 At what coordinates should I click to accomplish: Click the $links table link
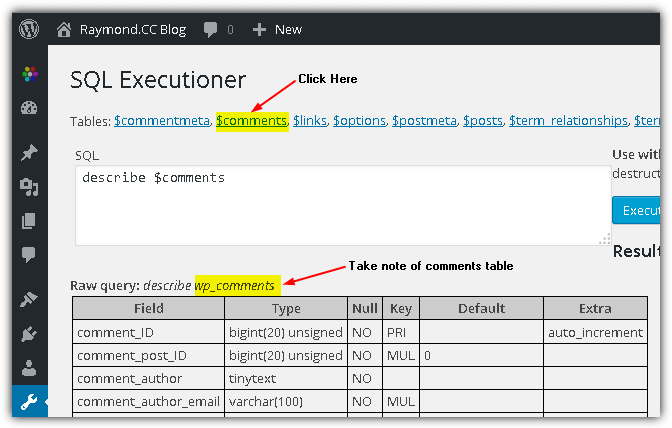coord(310,121)
